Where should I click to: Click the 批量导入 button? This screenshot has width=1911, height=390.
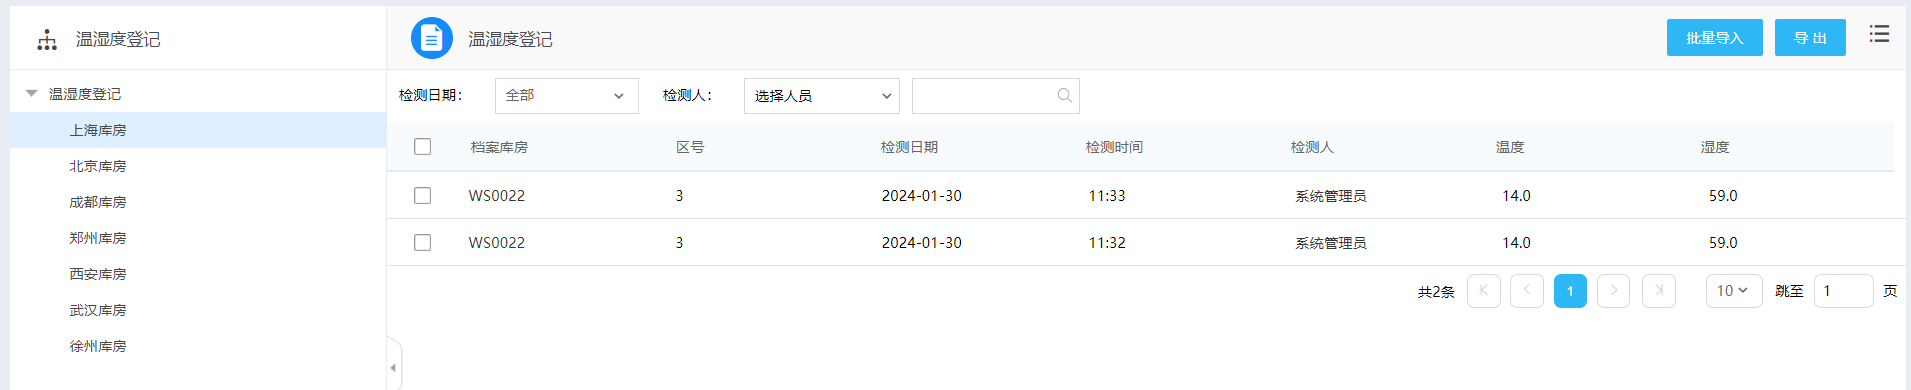(x=1715, y=38)
